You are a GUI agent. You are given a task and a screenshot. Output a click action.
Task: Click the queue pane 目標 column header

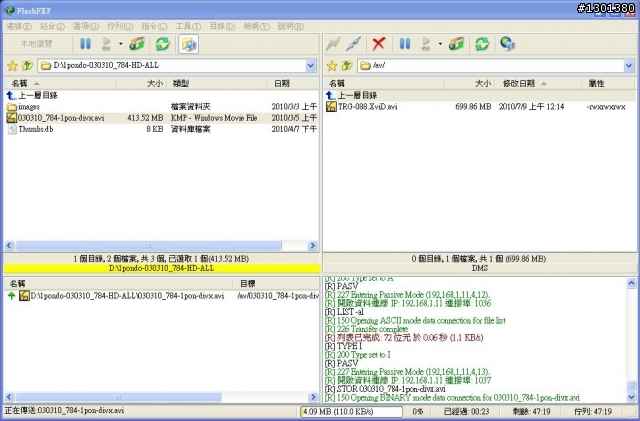tap(276, 284)
